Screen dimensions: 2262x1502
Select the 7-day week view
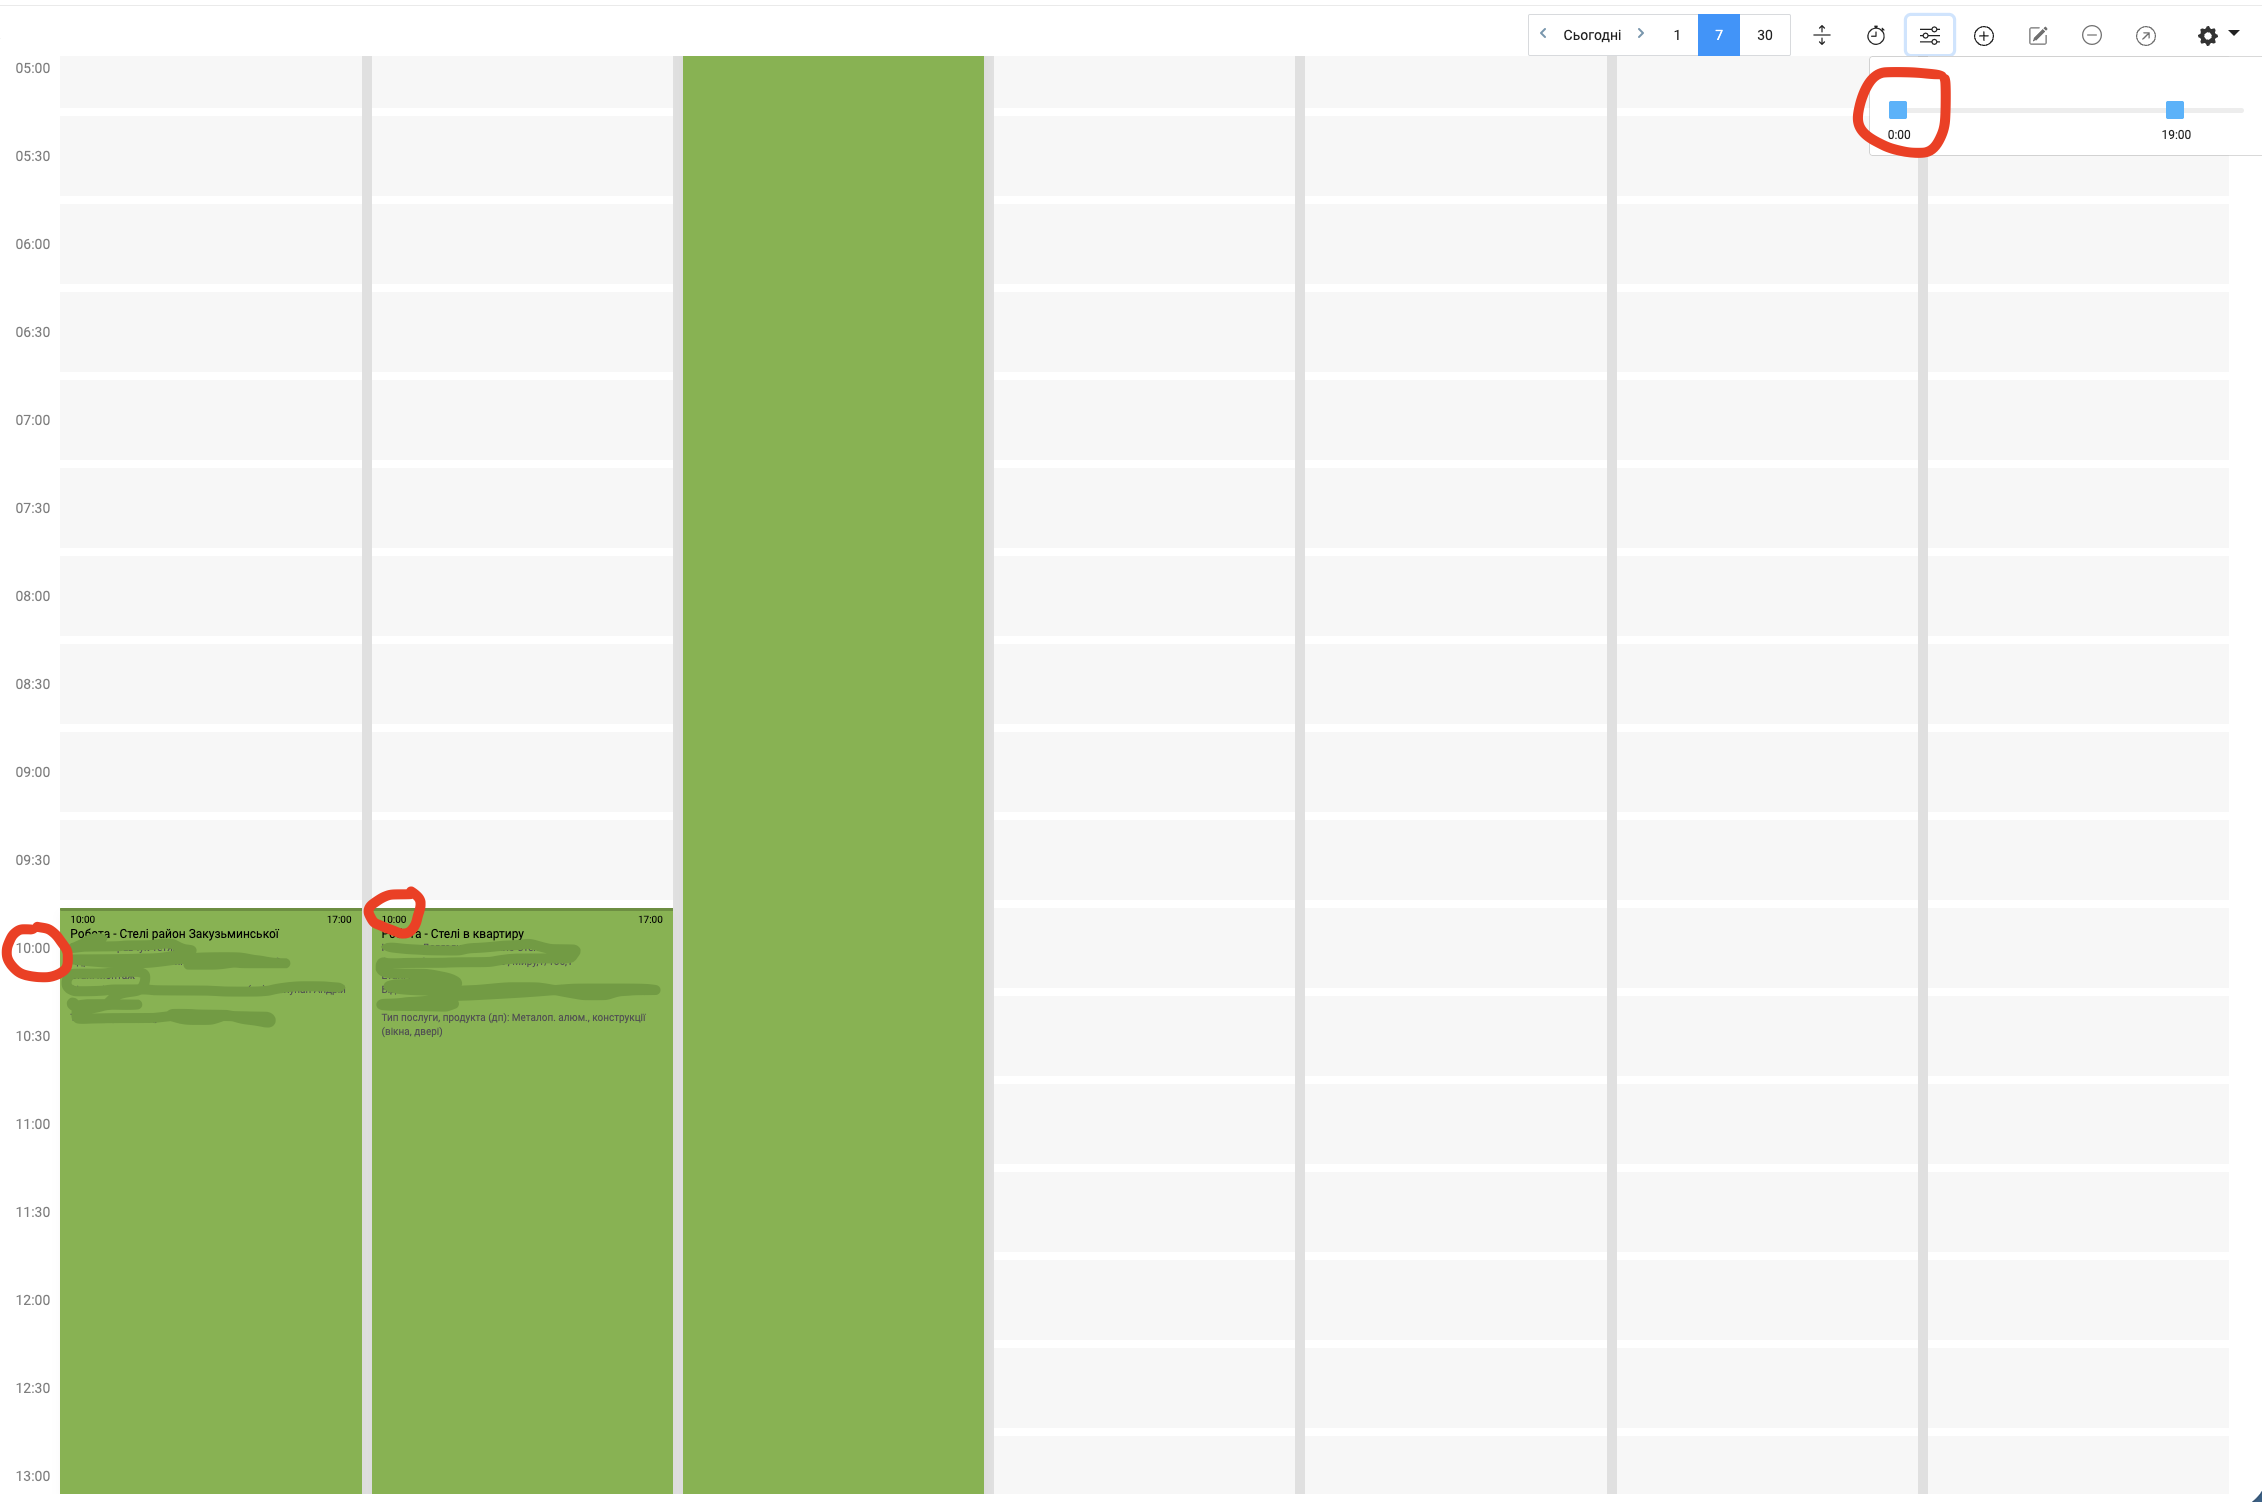click(x=1719, y=35)
